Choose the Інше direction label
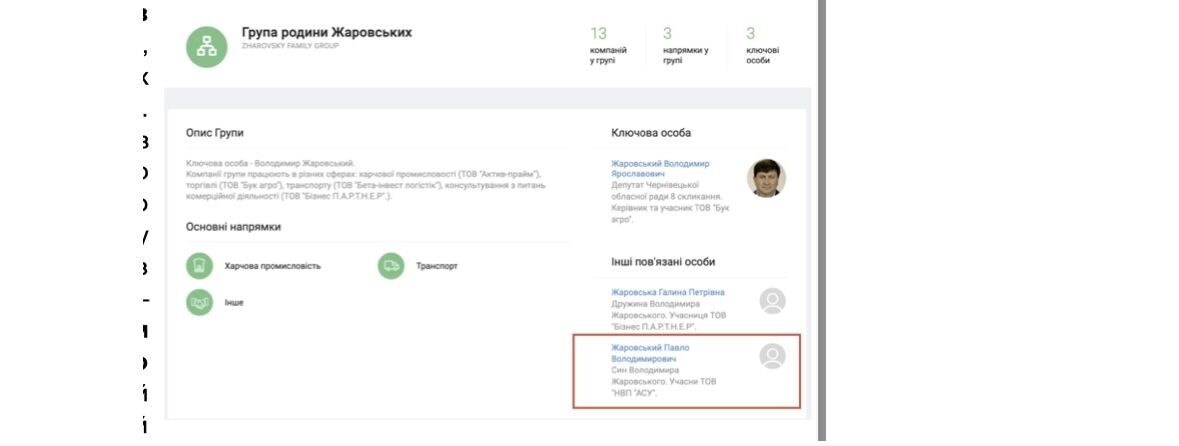The height and width of the screenshot is (446, 1179). click(x=234, y=302)
